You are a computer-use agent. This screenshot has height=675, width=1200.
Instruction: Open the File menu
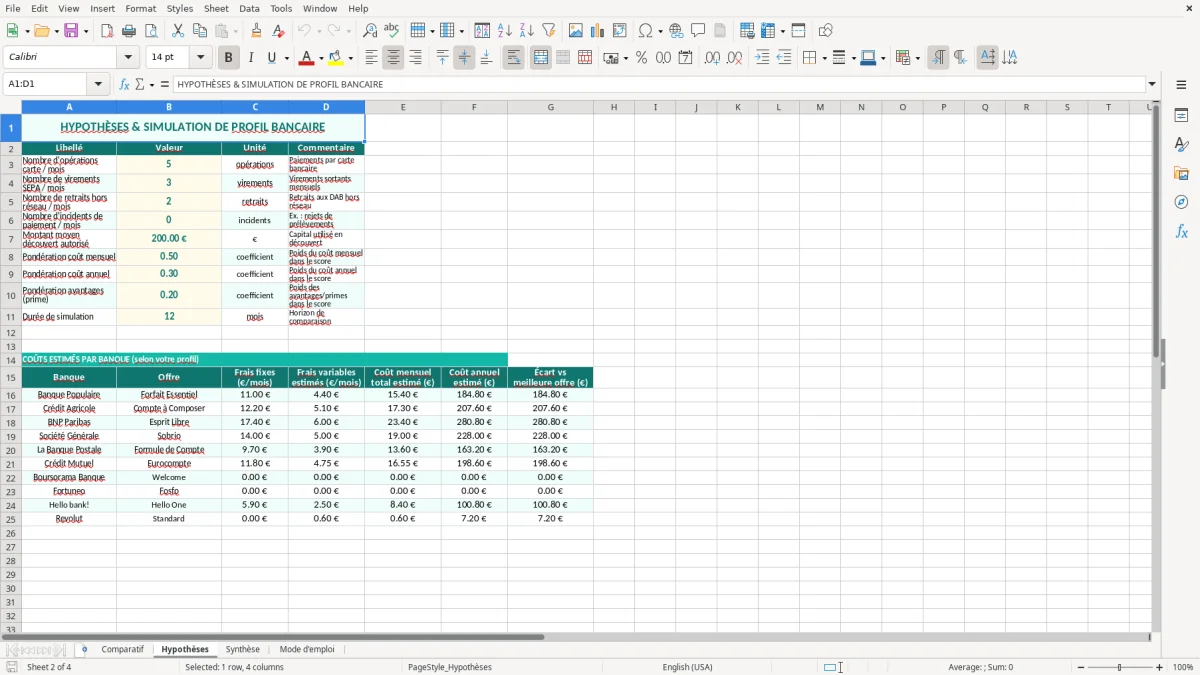click(13, 8)
